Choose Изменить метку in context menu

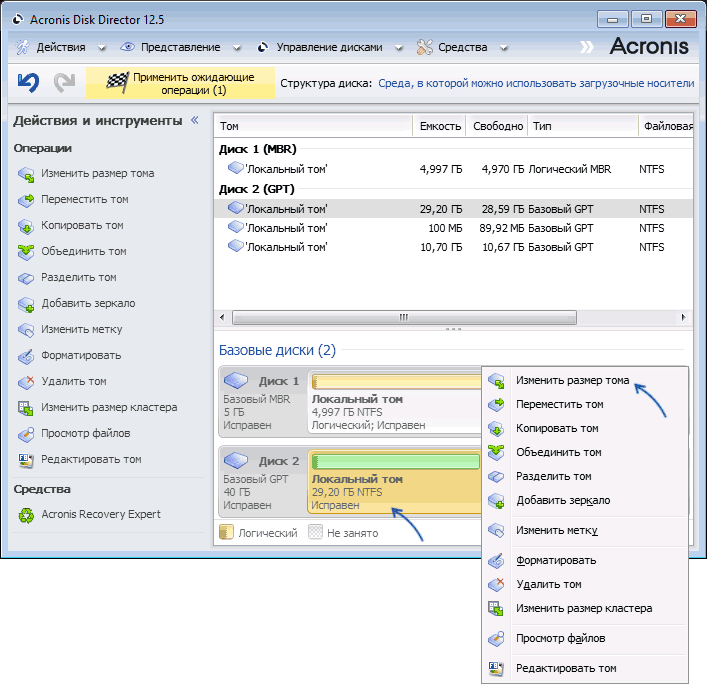click(585, 531)
